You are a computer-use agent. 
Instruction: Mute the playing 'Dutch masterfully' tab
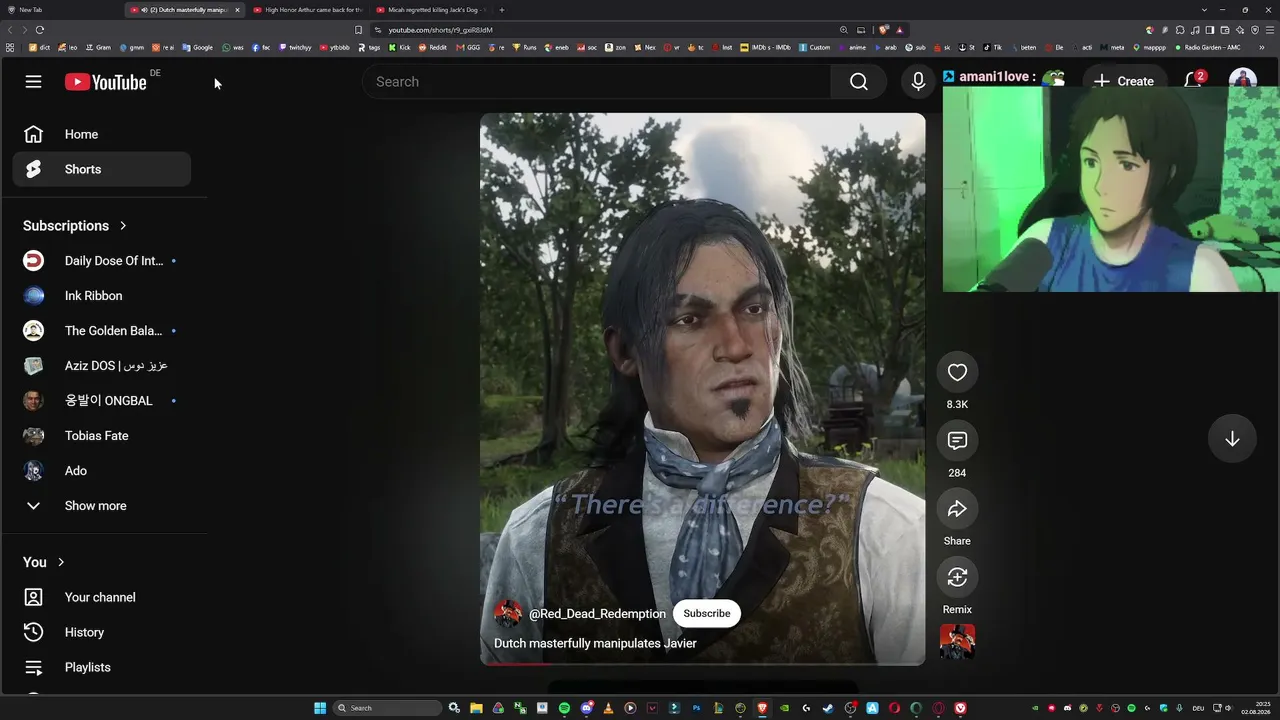pos(145,10)
